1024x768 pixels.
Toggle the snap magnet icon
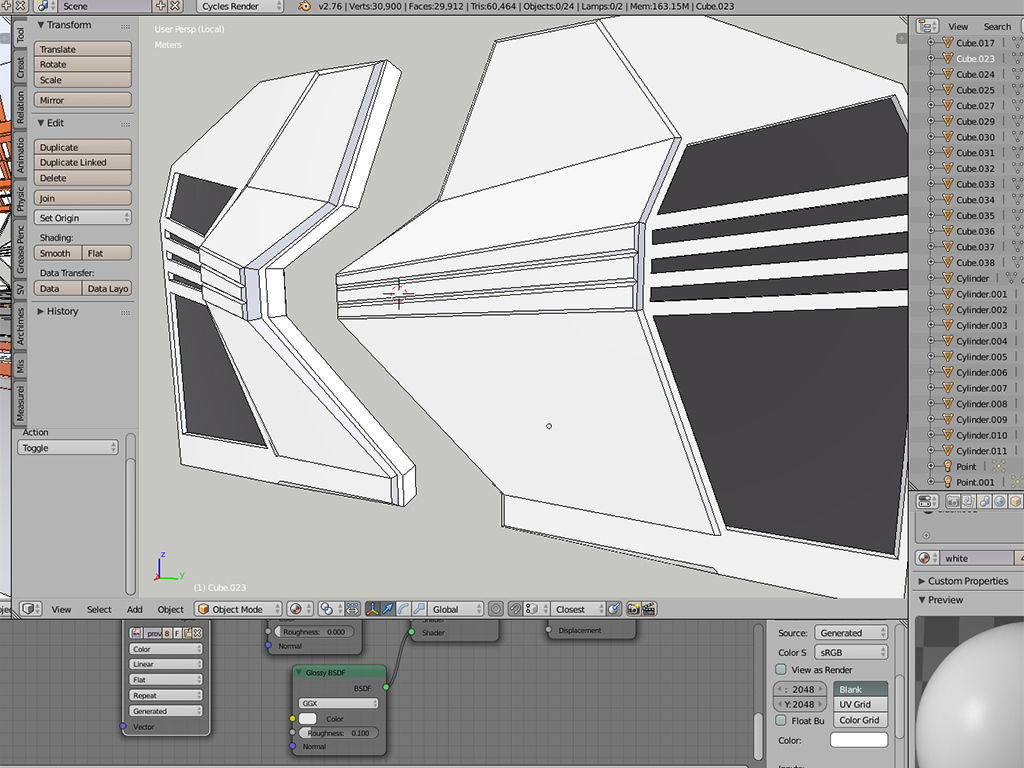pos(515,609)
